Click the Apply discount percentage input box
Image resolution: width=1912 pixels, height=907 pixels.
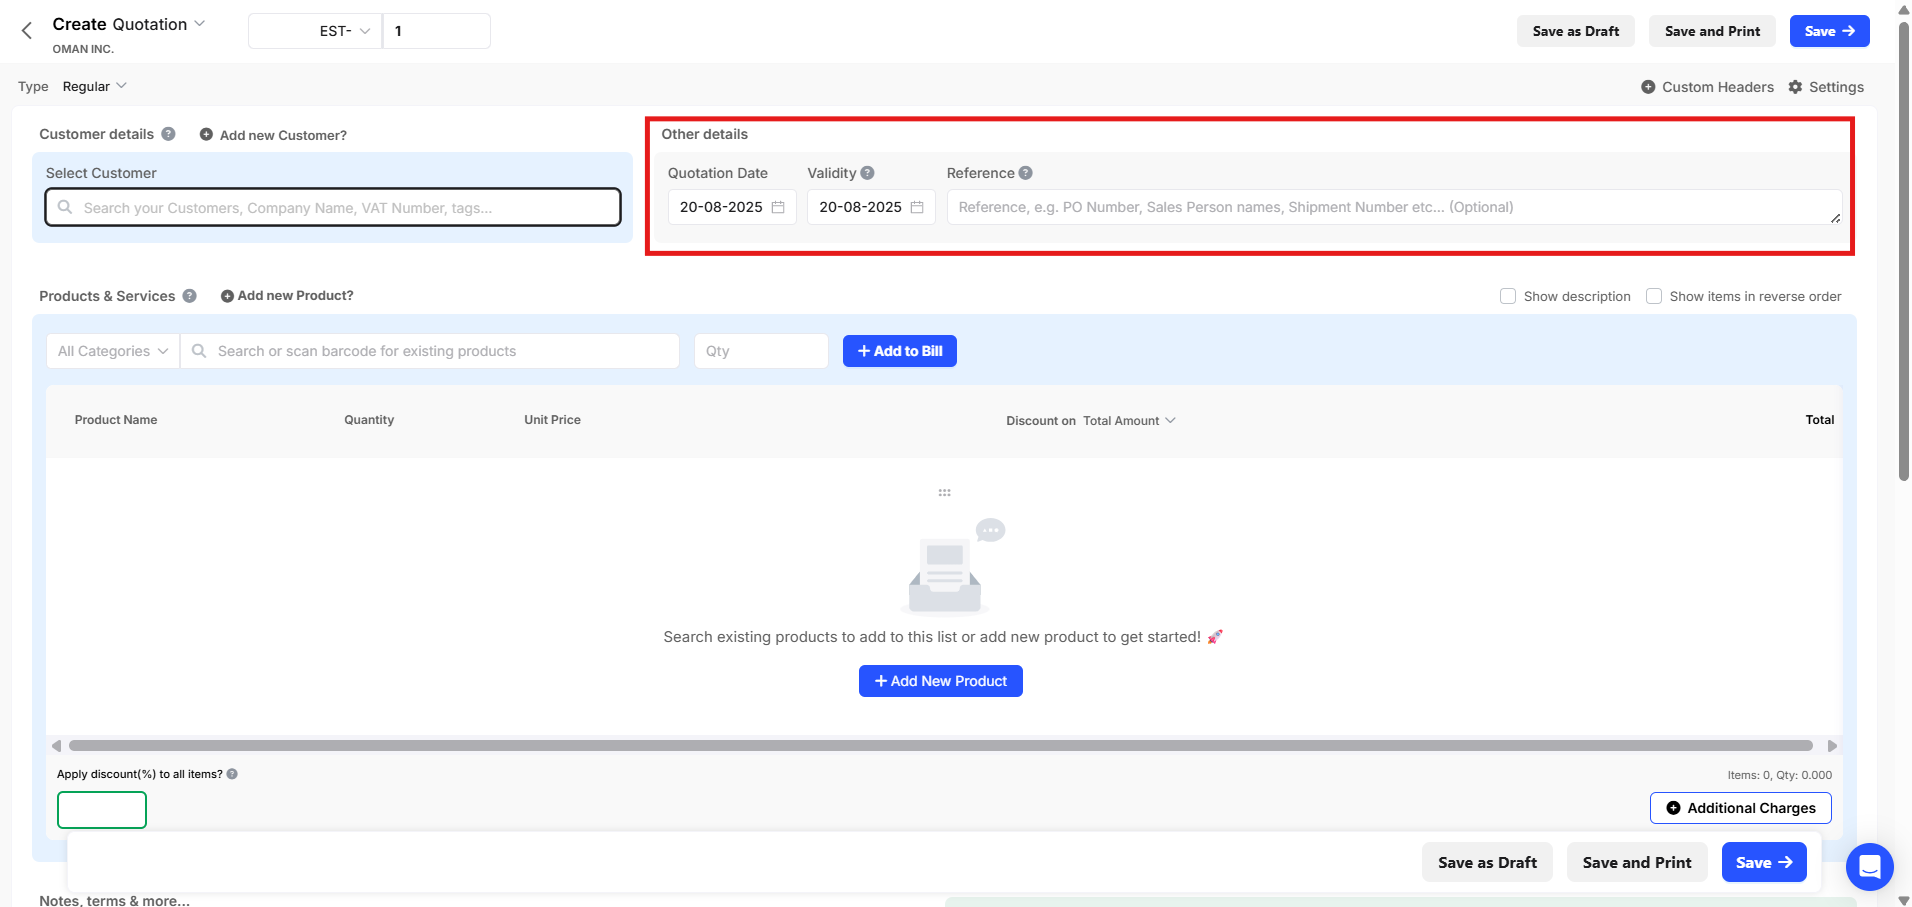tap(102, 810)
